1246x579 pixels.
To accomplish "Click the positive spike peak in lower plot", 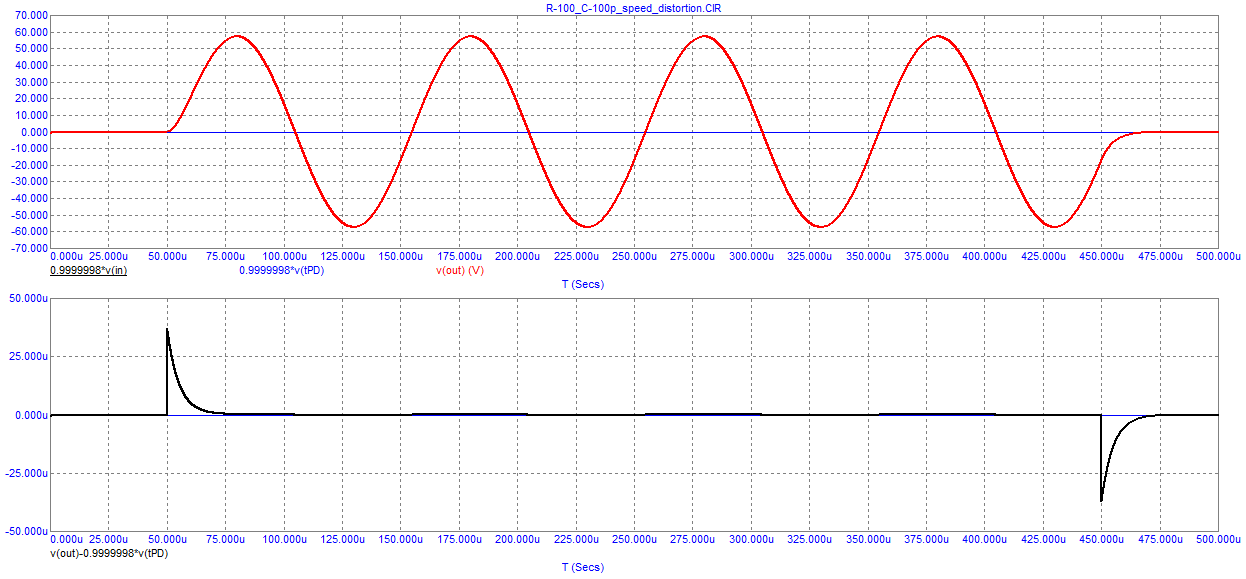I will click(x=167, y=329).
